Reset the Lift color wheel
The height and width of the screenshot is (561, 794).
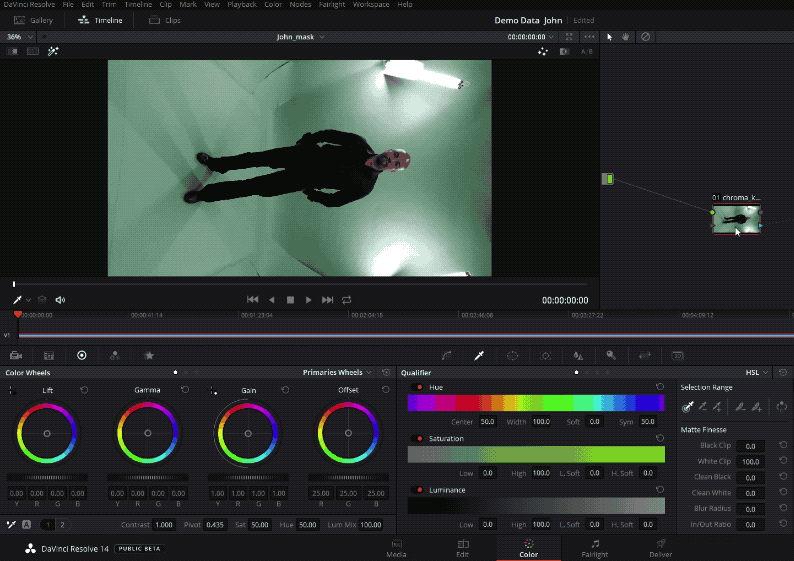(84, 390)
